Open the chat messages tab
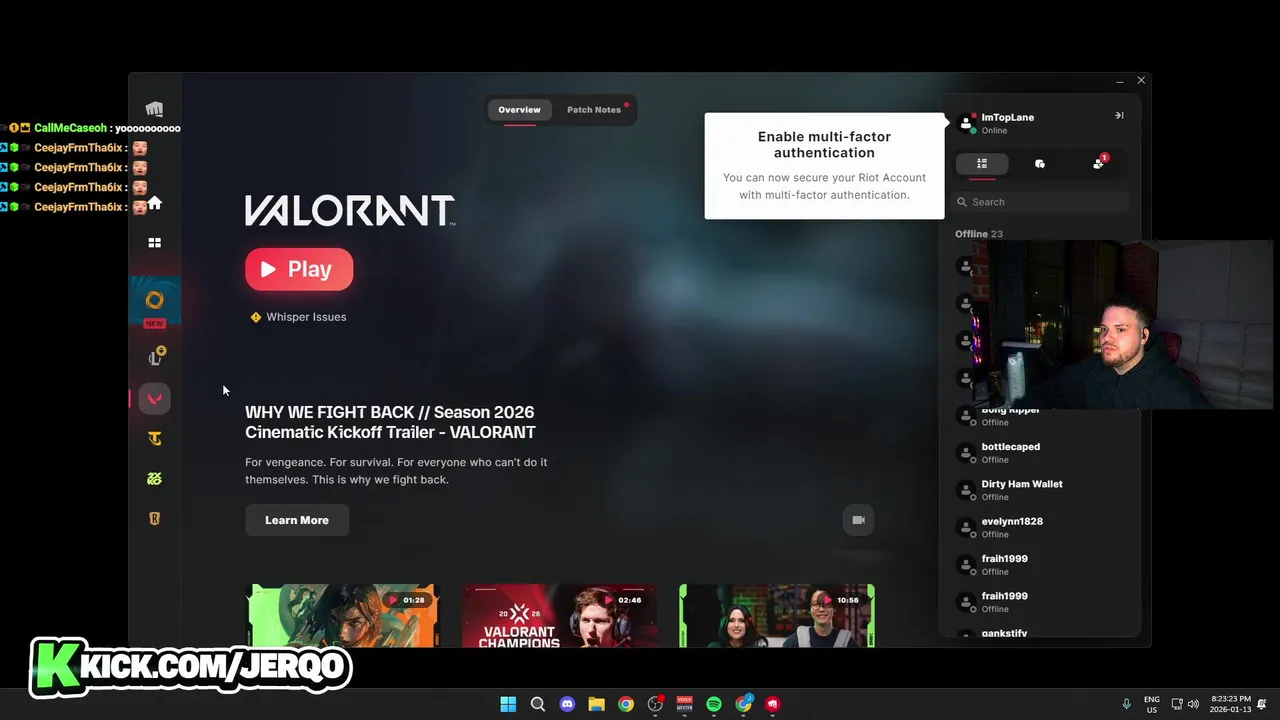This screenshot has height=720, width=1280. [1040, 163]
